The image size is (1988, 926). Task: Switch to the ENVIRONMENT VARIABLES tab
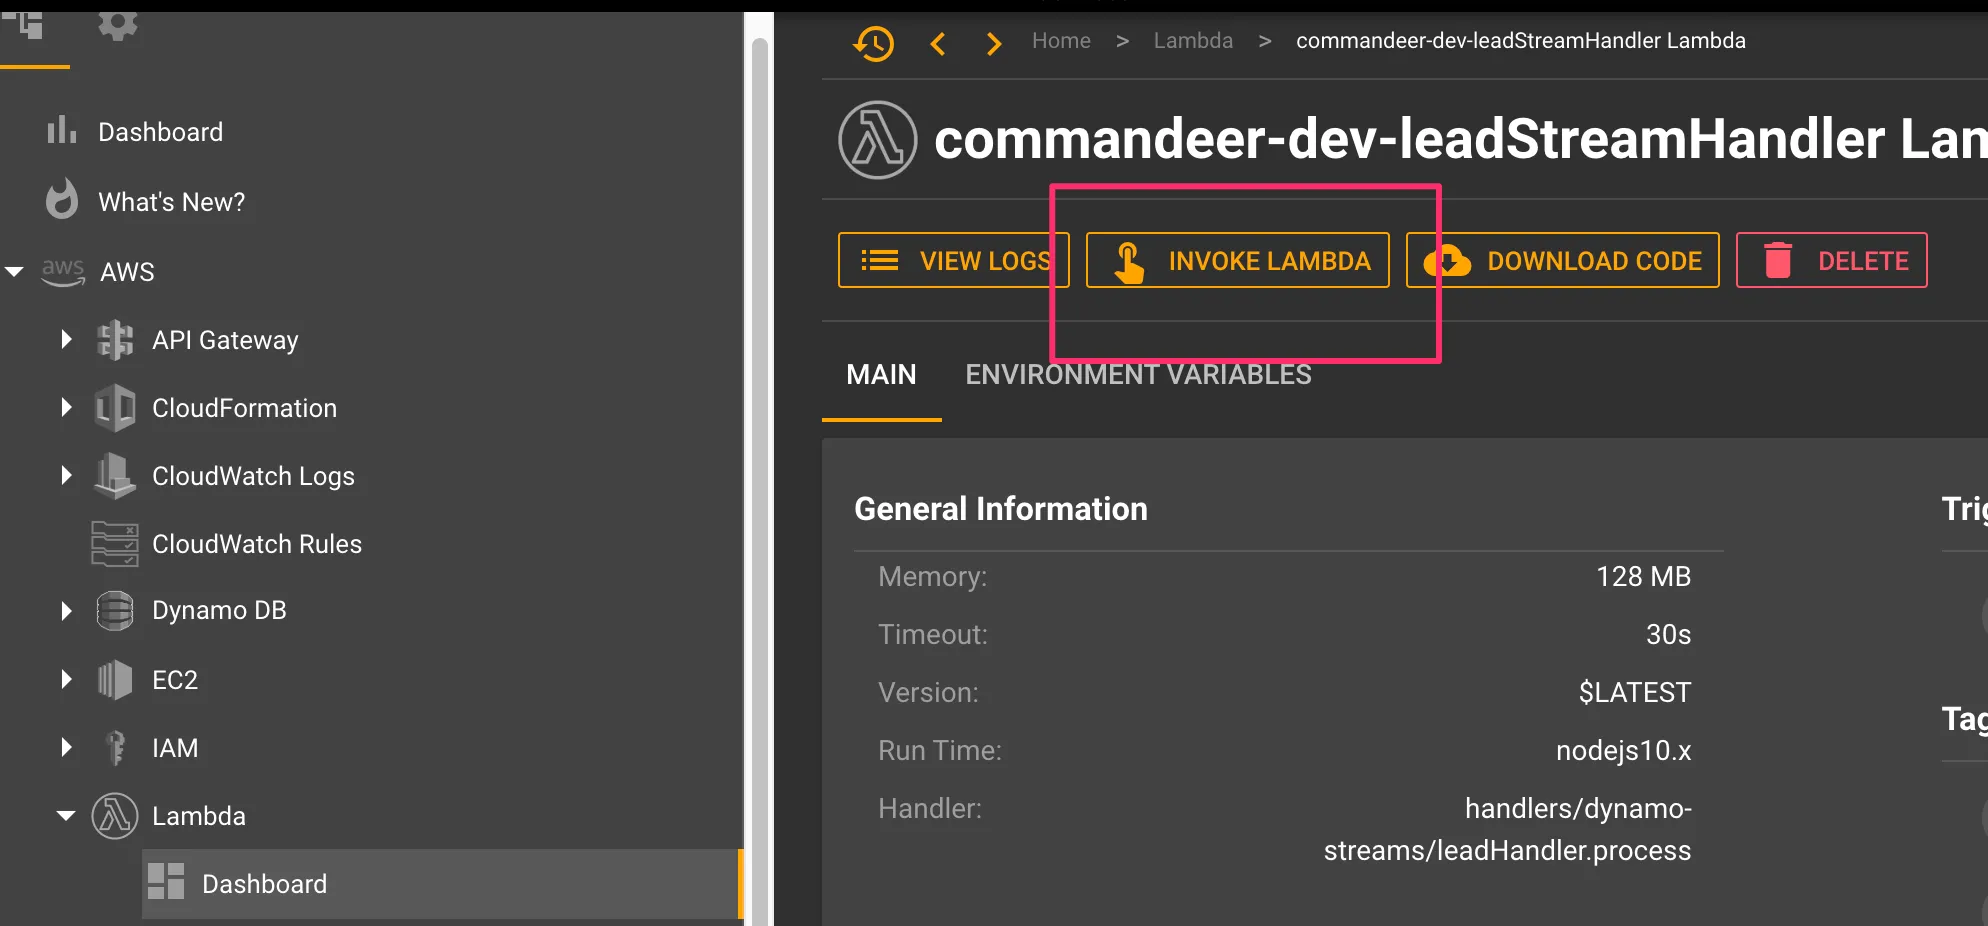pos(1138,375)
